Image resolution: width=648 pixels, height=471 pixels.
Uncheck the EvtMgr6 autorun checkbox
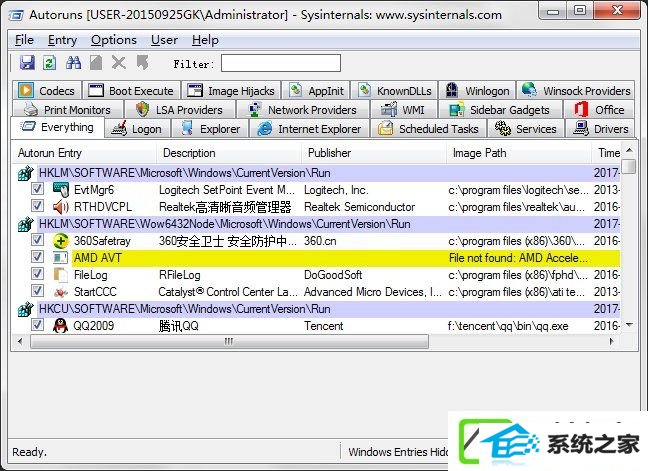point(37,189)
